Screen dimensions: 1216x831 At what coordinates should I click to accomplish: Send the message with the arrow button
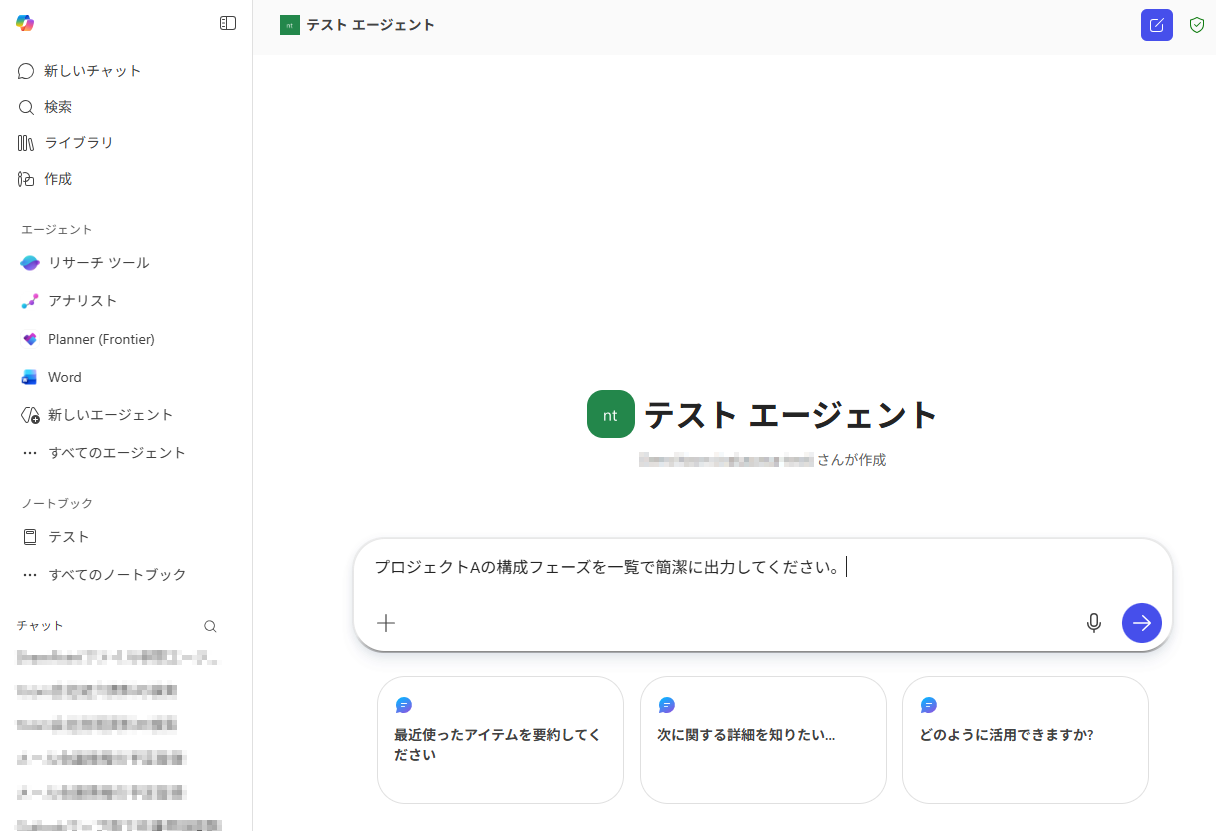(1141, 623)
